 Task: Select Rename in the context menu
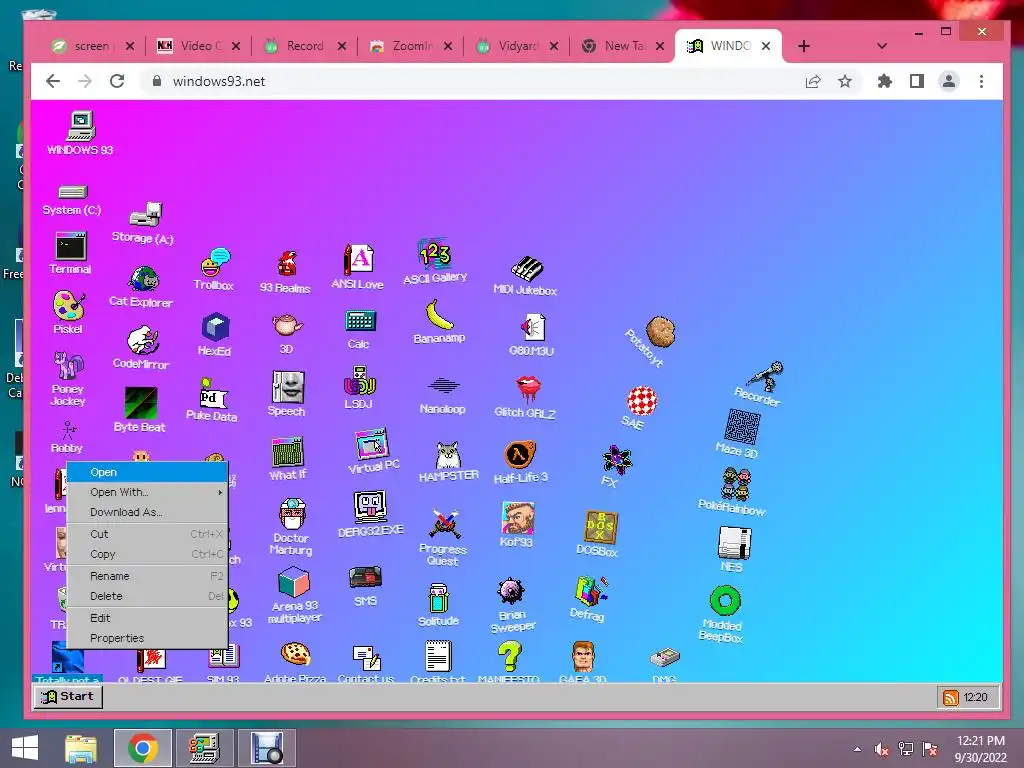click(148, 576)
